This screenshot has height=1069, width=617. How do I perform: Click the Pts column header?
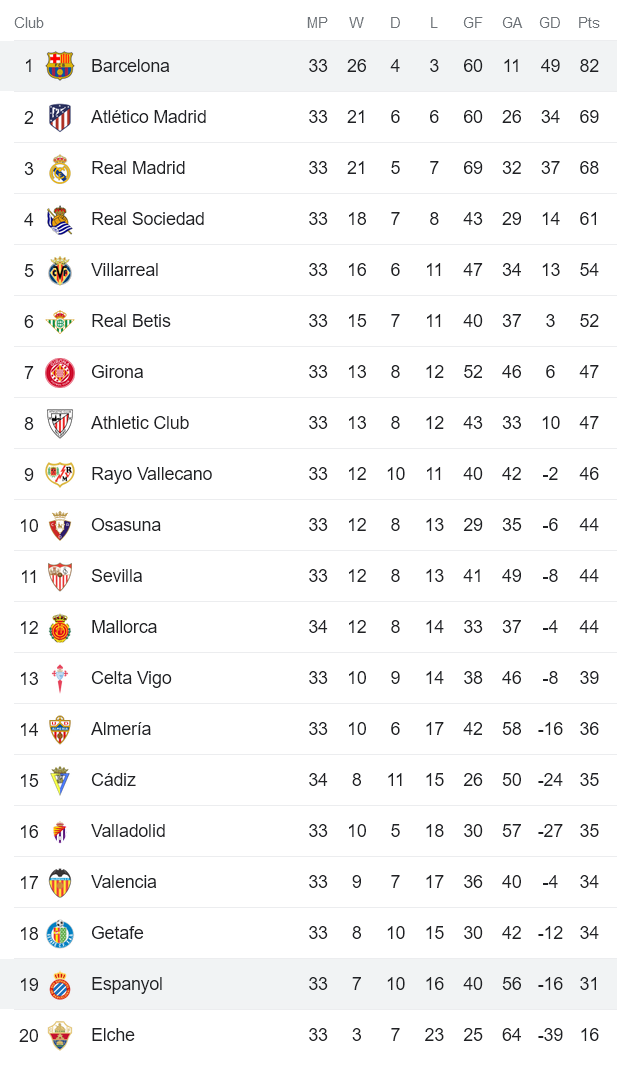coord(588,23)
